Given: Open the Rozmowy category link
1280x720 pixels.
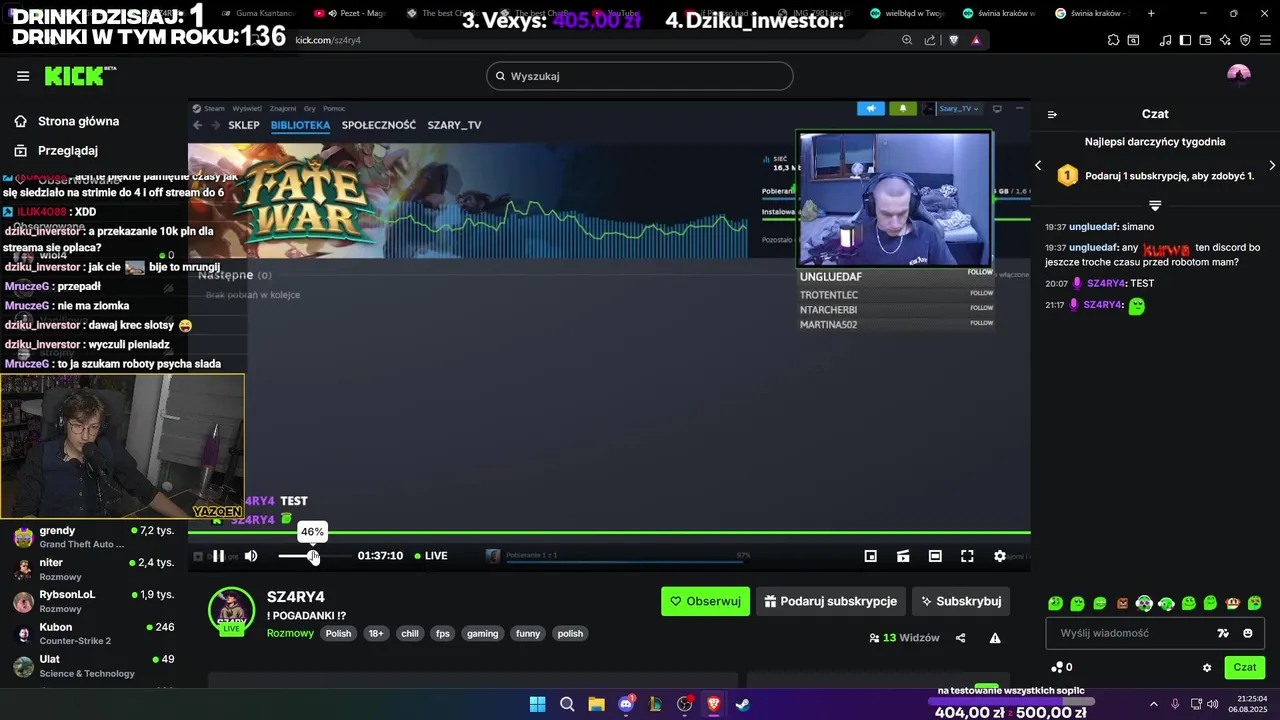Looking at the screenshot, I should point(290,633).
